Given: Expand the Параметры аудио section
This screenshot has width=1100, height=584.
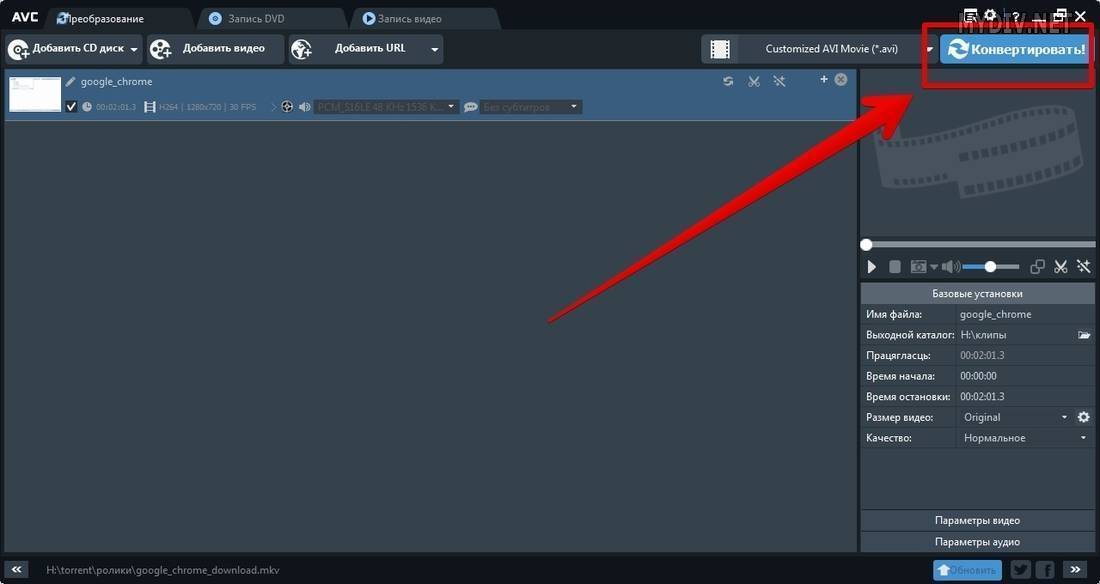Looking at the screenshot, I should pyautogui.click(x=977, y=542).
